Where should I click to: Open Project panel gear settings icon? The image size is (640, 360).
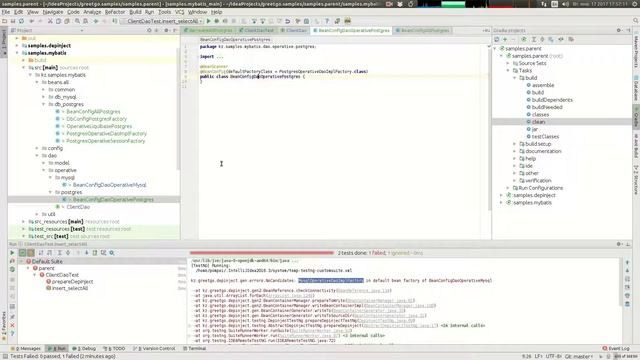pyautogui.click(x=167, y=30)
